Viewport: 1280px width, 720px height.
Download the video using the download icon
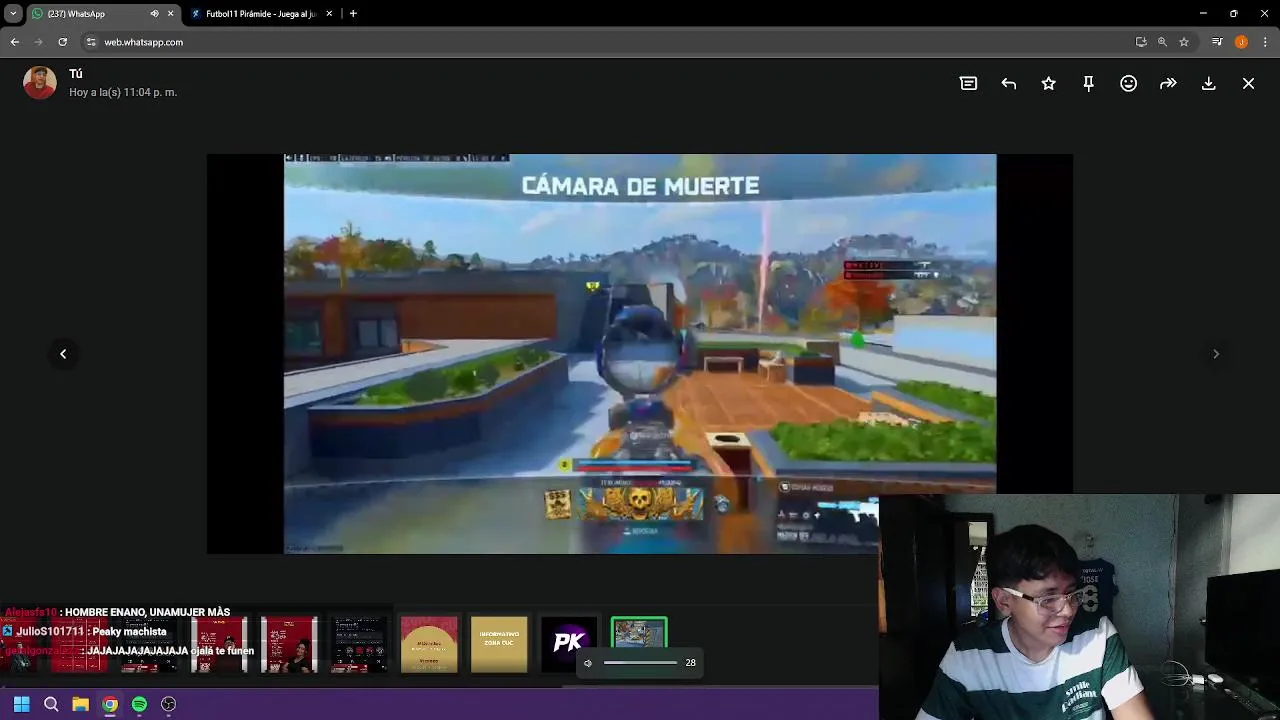(1208, 84)
